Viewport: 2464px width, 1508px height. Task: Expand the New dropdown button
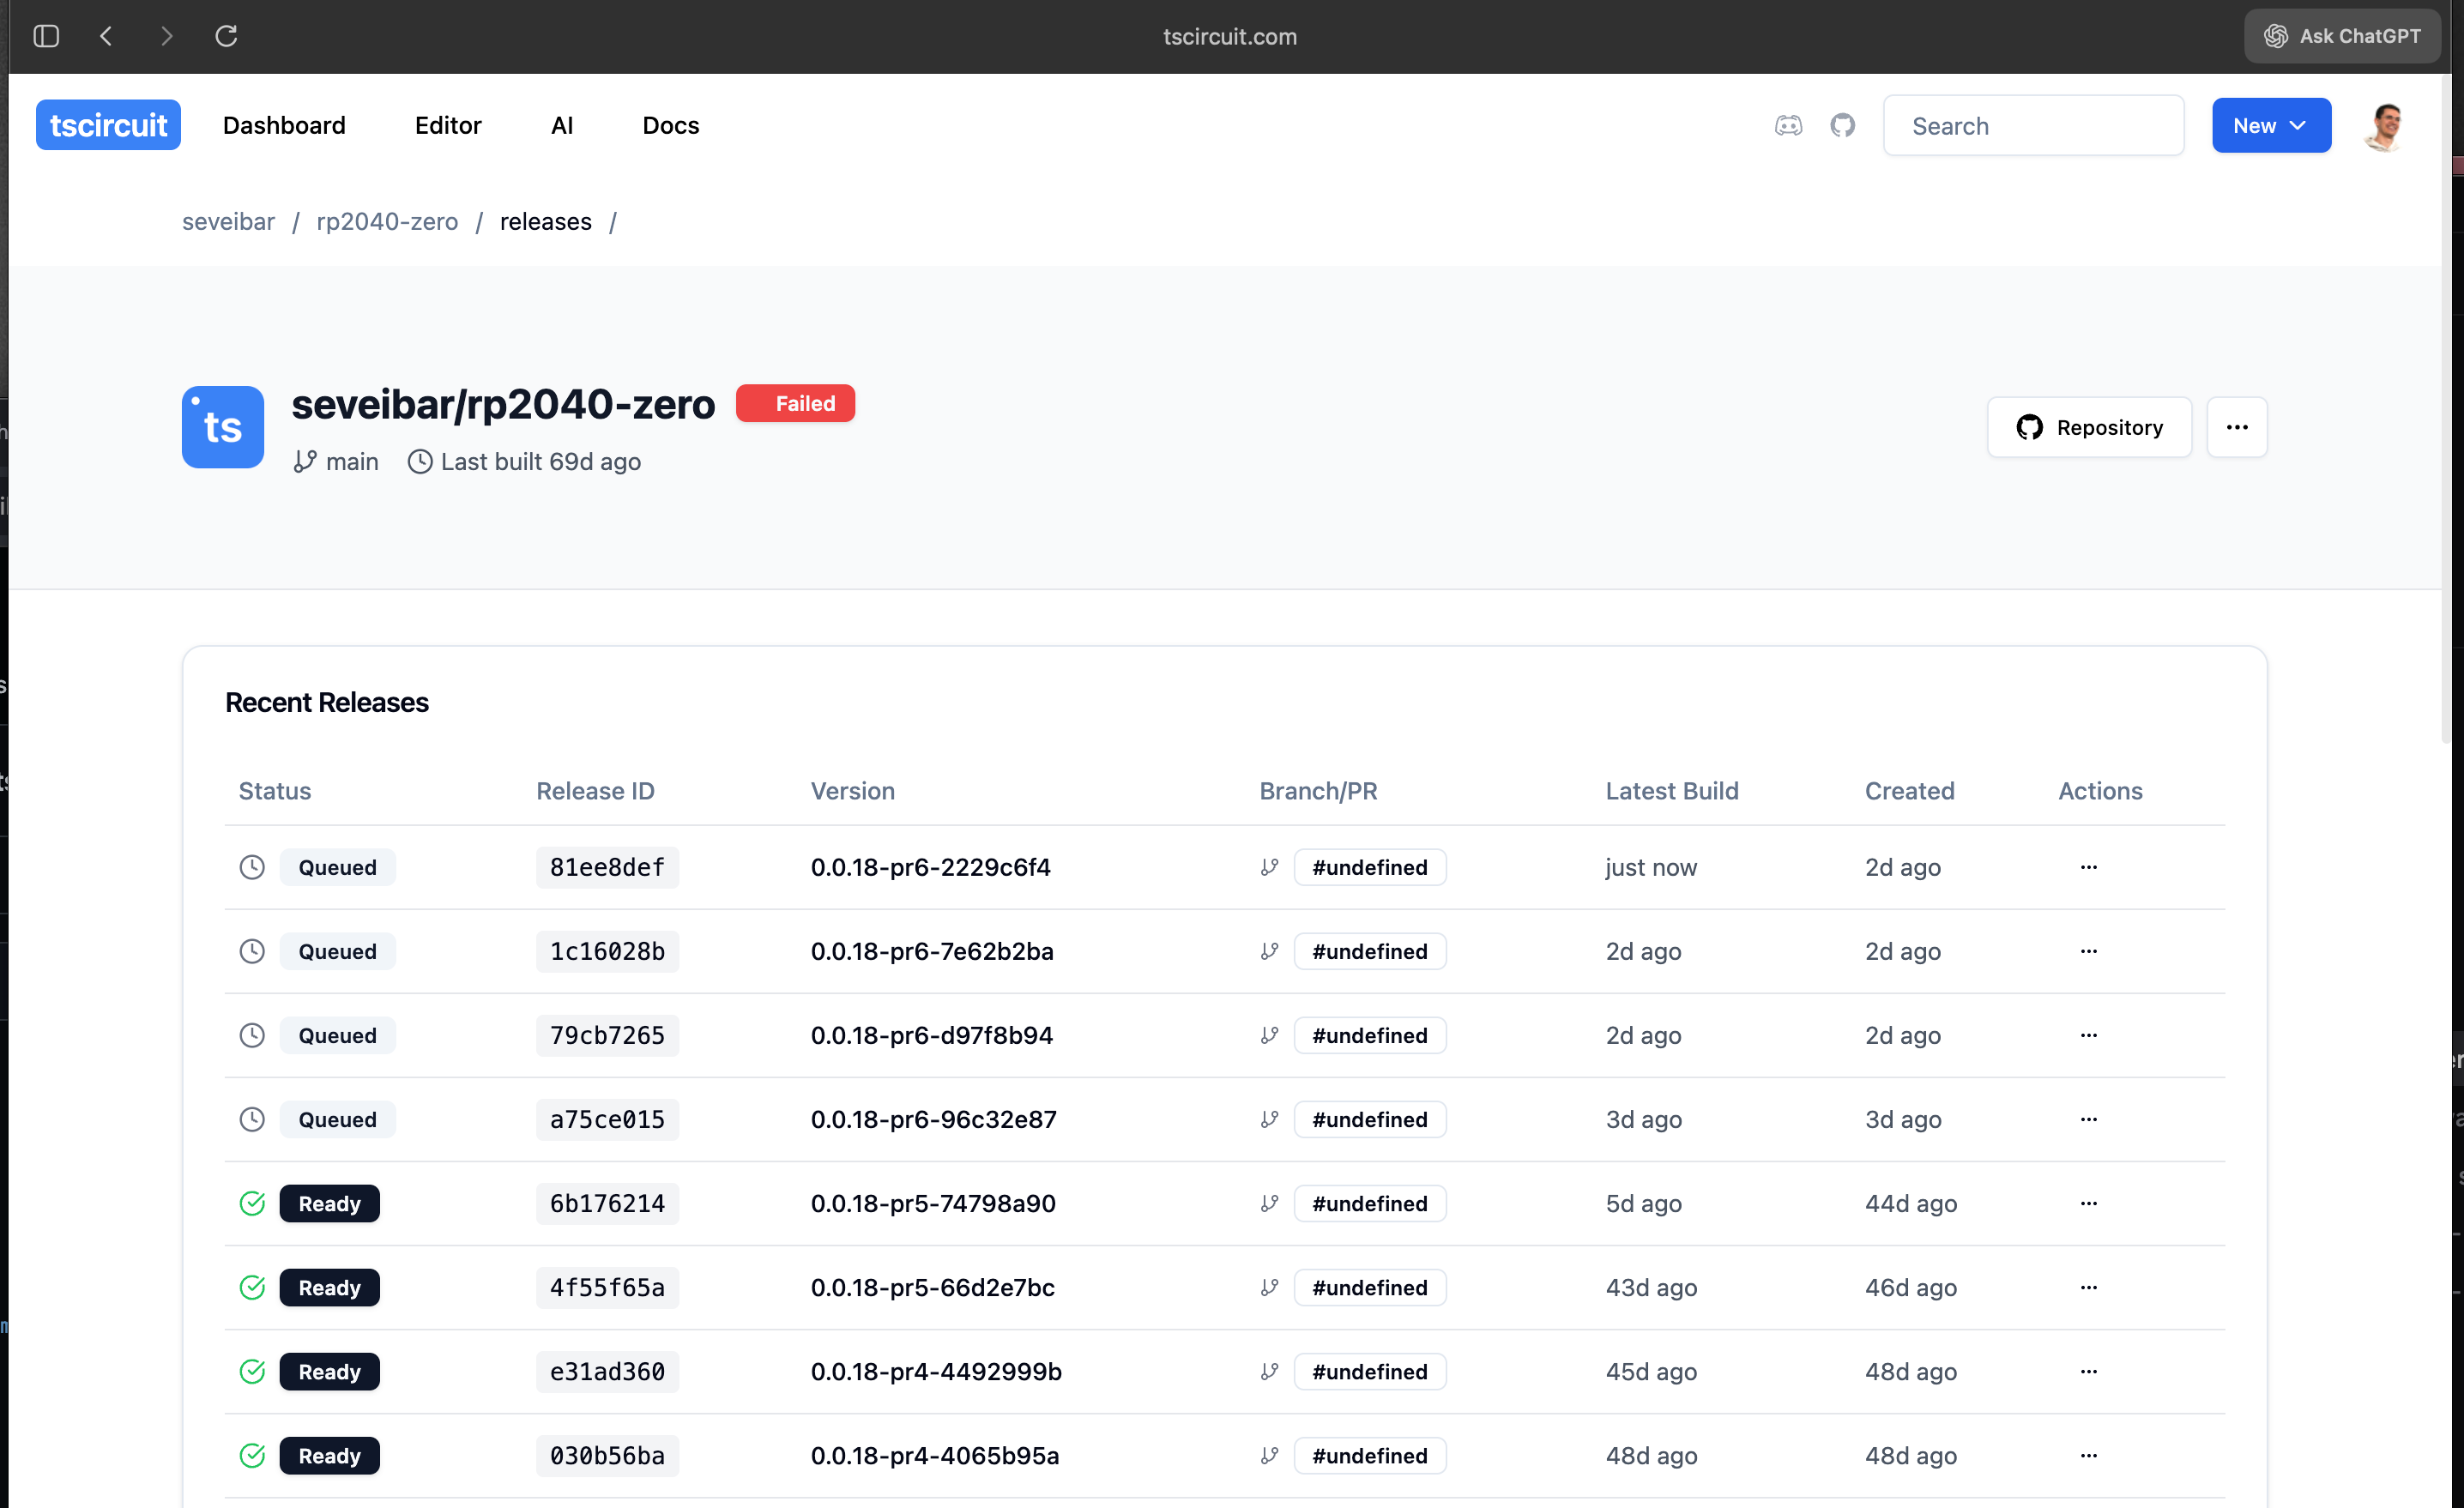pyautogui.click(x=2270, y=126)
